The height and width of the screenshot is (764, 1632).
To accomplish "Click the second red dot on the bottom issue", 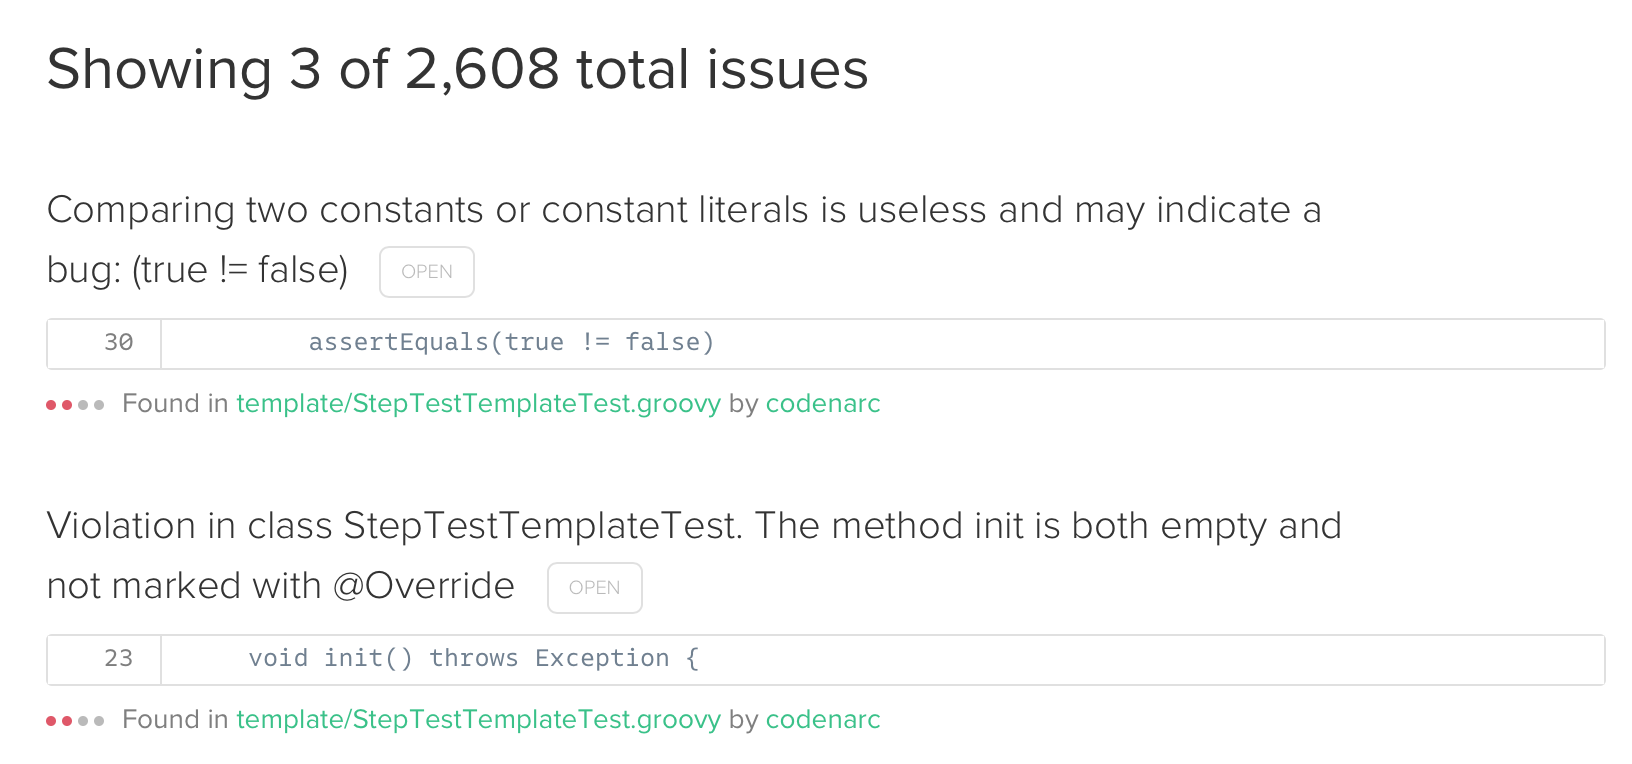I will 65,720.
